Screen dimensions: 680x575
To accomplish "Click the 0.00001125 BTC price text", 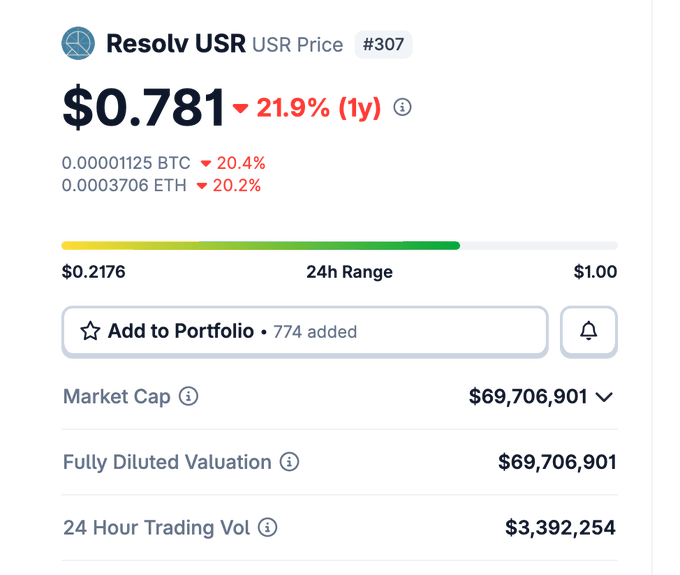I will (x=126, y=163).
